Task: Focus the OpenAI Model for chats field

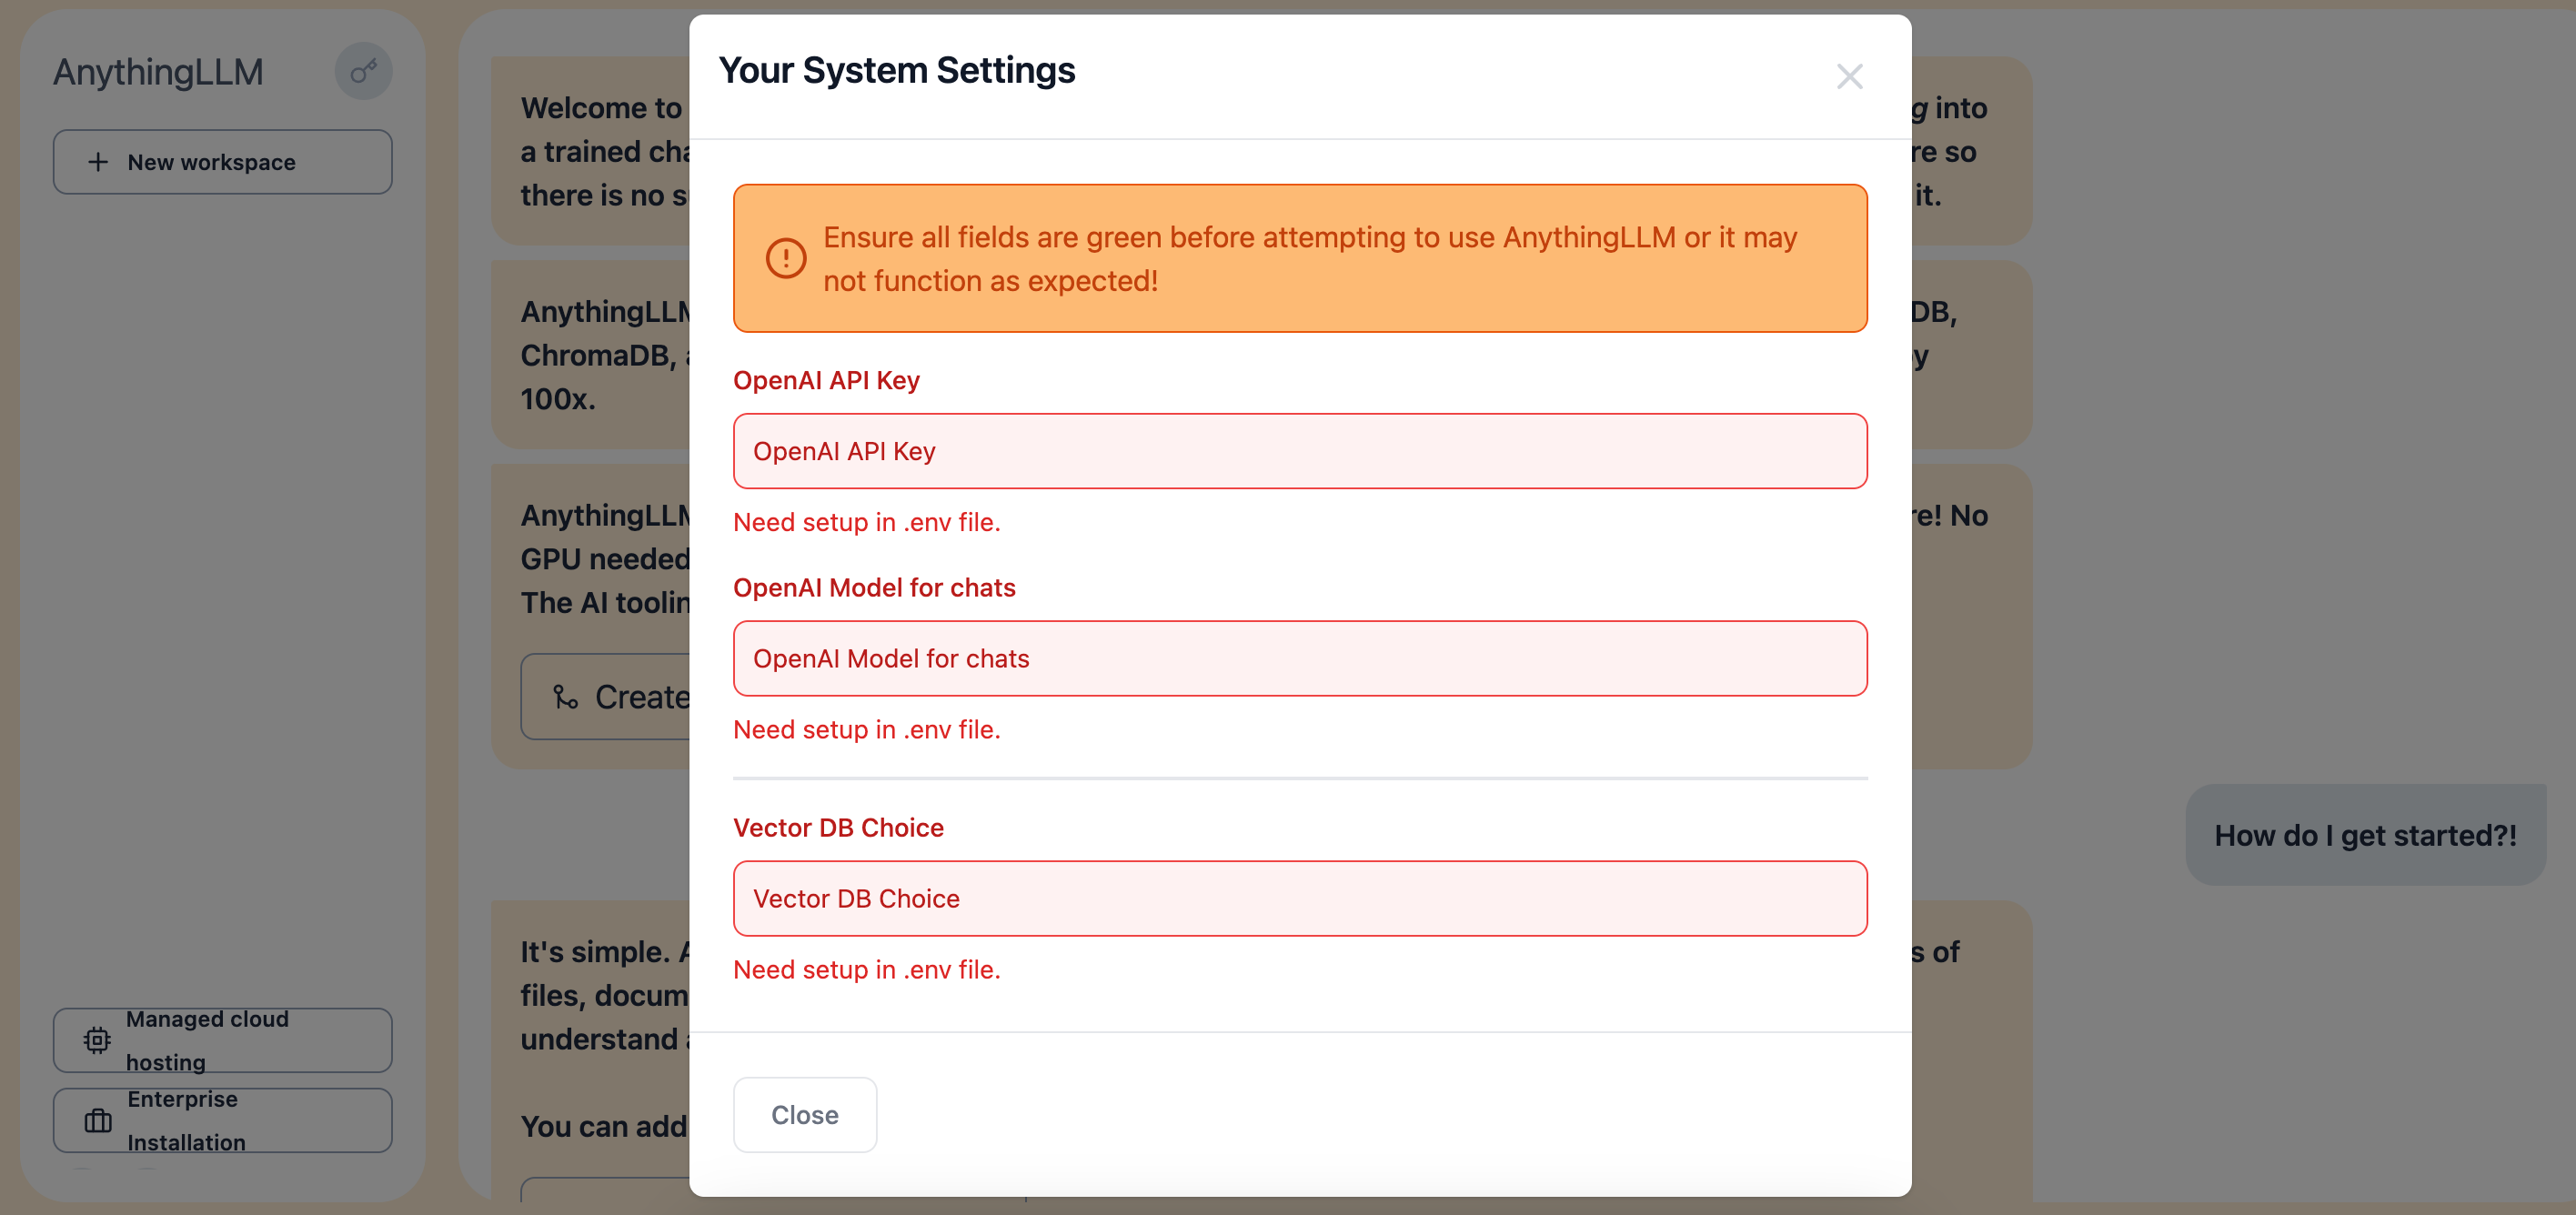Action: (x=1300, y=658)
